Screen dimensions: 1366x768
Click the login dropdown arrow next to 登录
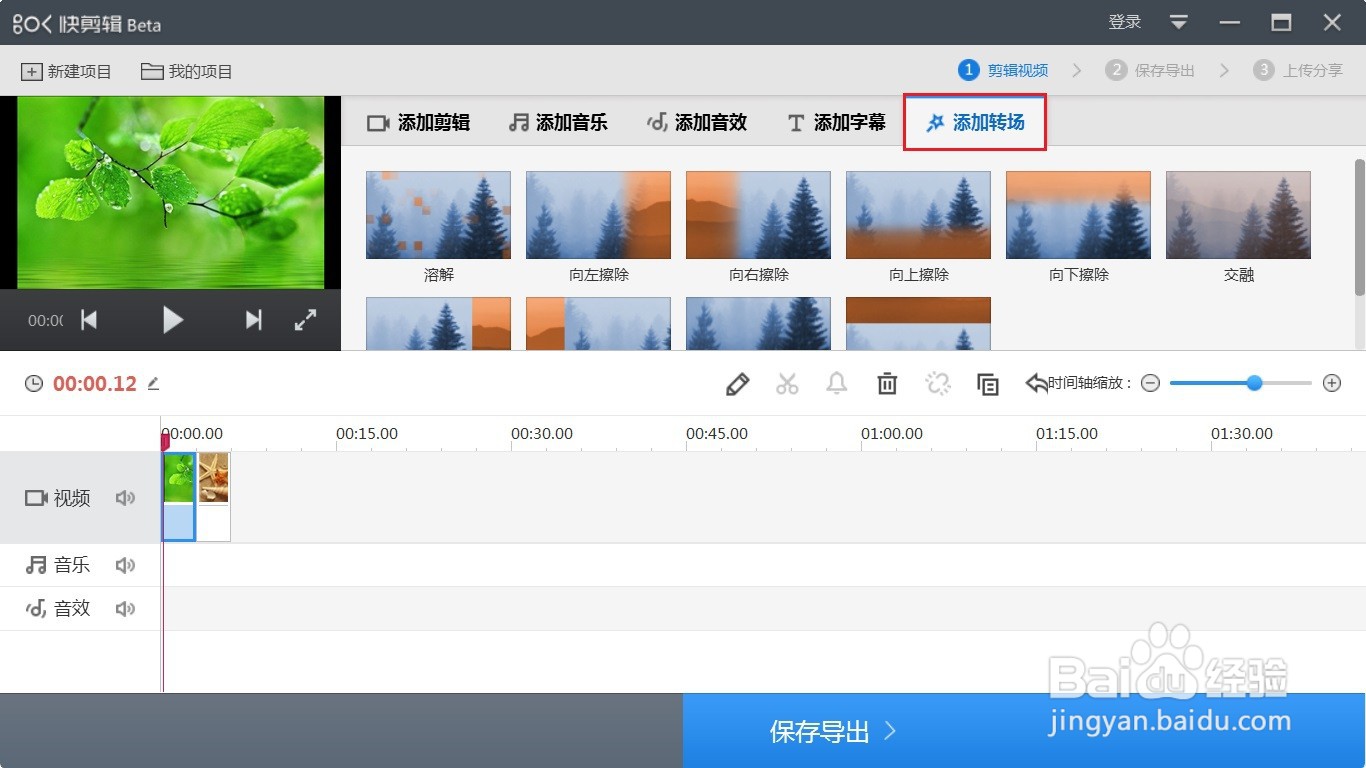tap(1178, 22)
